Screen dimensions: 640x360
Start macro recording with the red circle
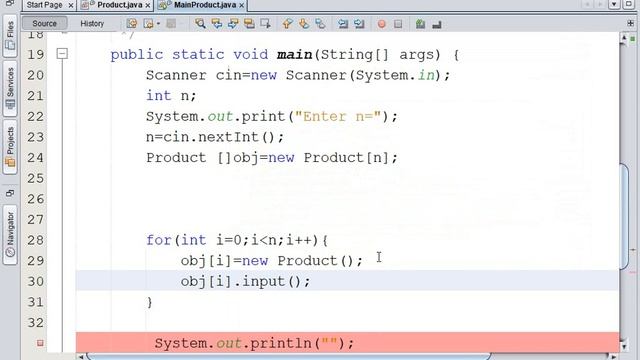(x=382, y=24)
